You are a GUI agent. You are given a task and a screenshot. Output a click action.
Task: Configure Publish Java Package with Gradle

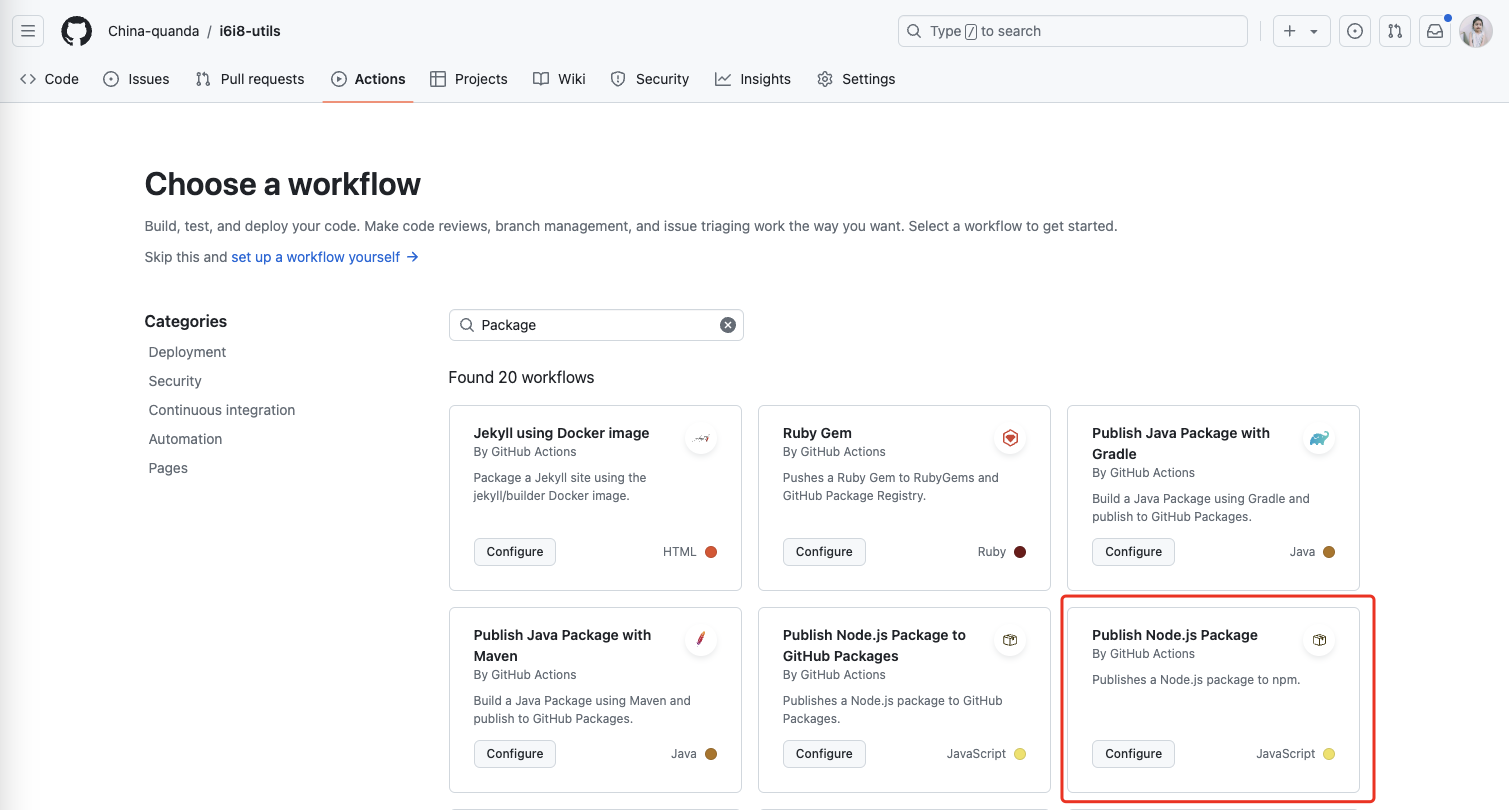[x=1133, y=552]
